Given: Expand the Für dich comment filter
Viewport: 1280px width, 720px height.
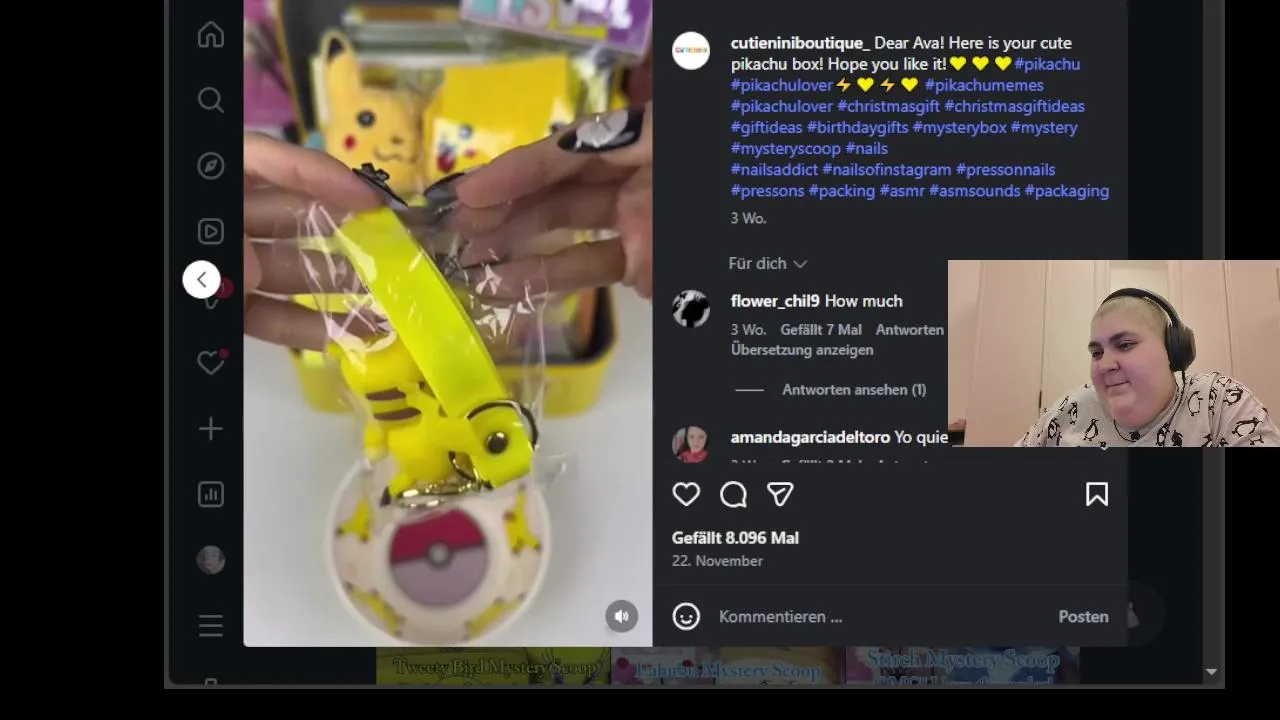Looking at the screenshot, I should 767,263.
